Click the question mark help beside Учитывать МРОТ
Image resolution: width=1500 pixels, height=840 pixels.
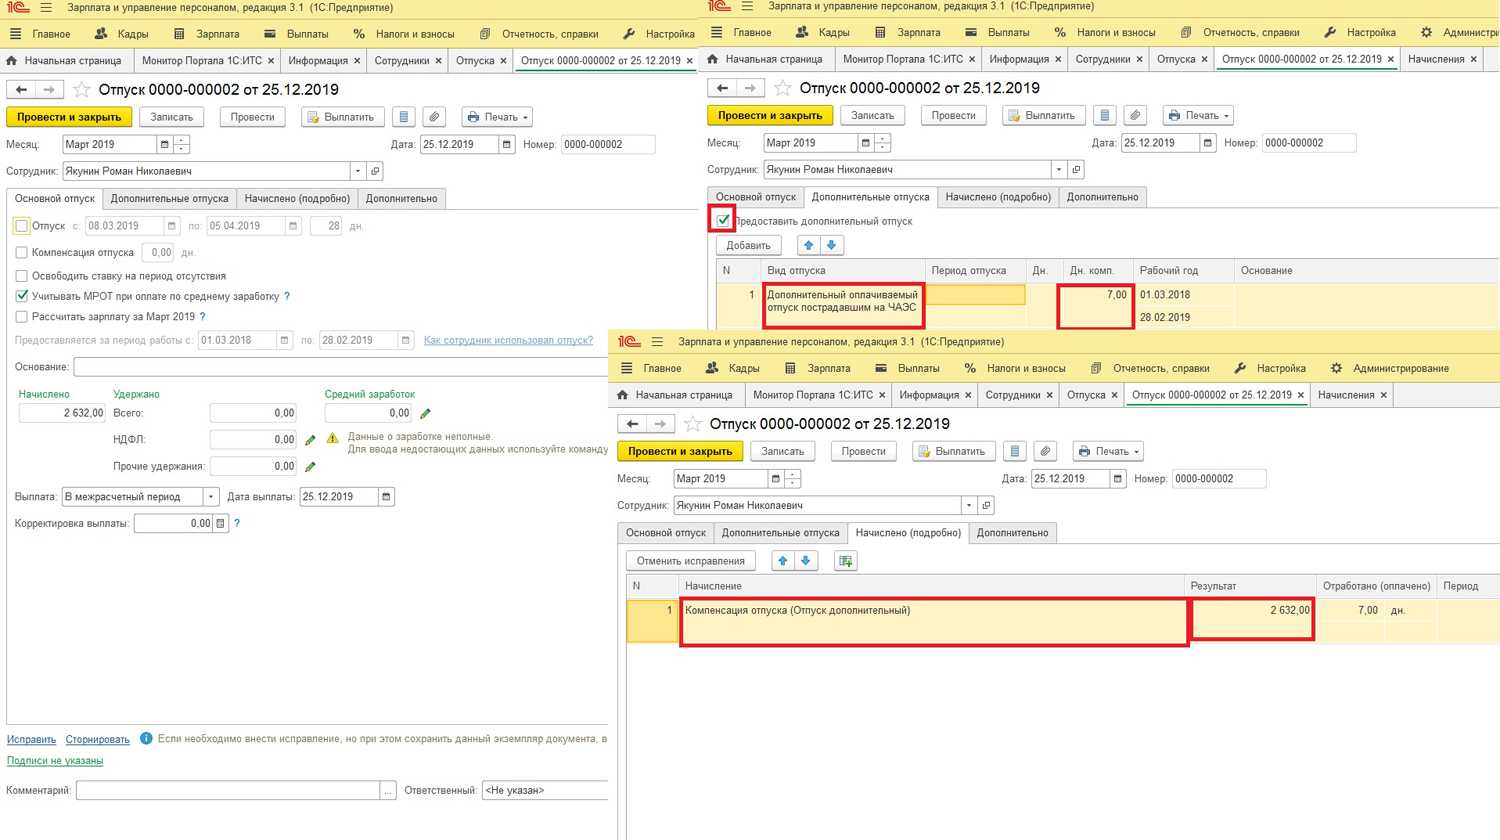pyautogui.click(x=287, y=296)
